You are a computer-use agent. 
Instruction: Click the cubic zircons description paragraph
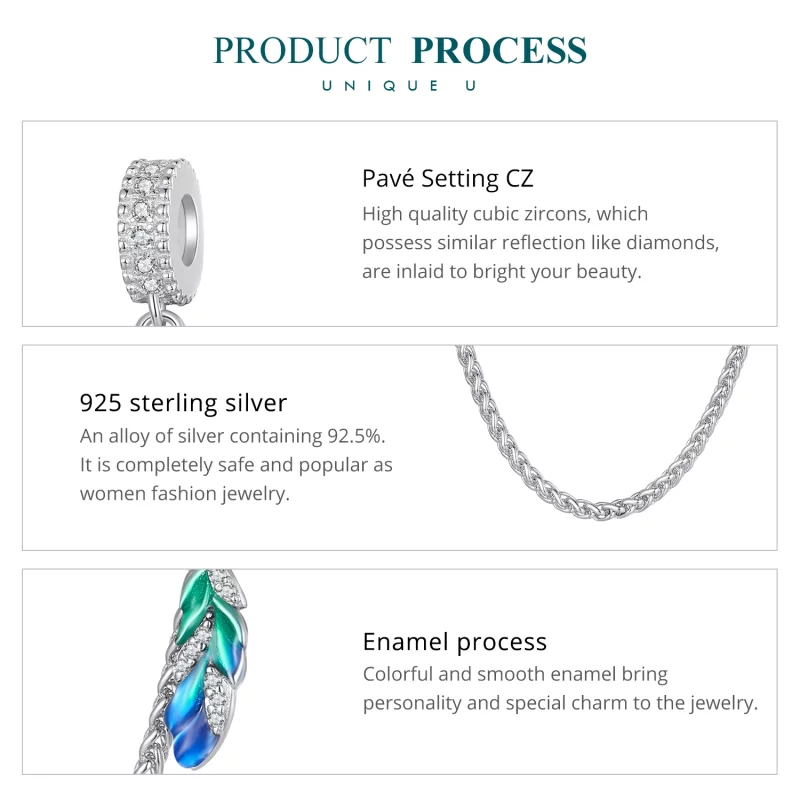pos(540,243)
